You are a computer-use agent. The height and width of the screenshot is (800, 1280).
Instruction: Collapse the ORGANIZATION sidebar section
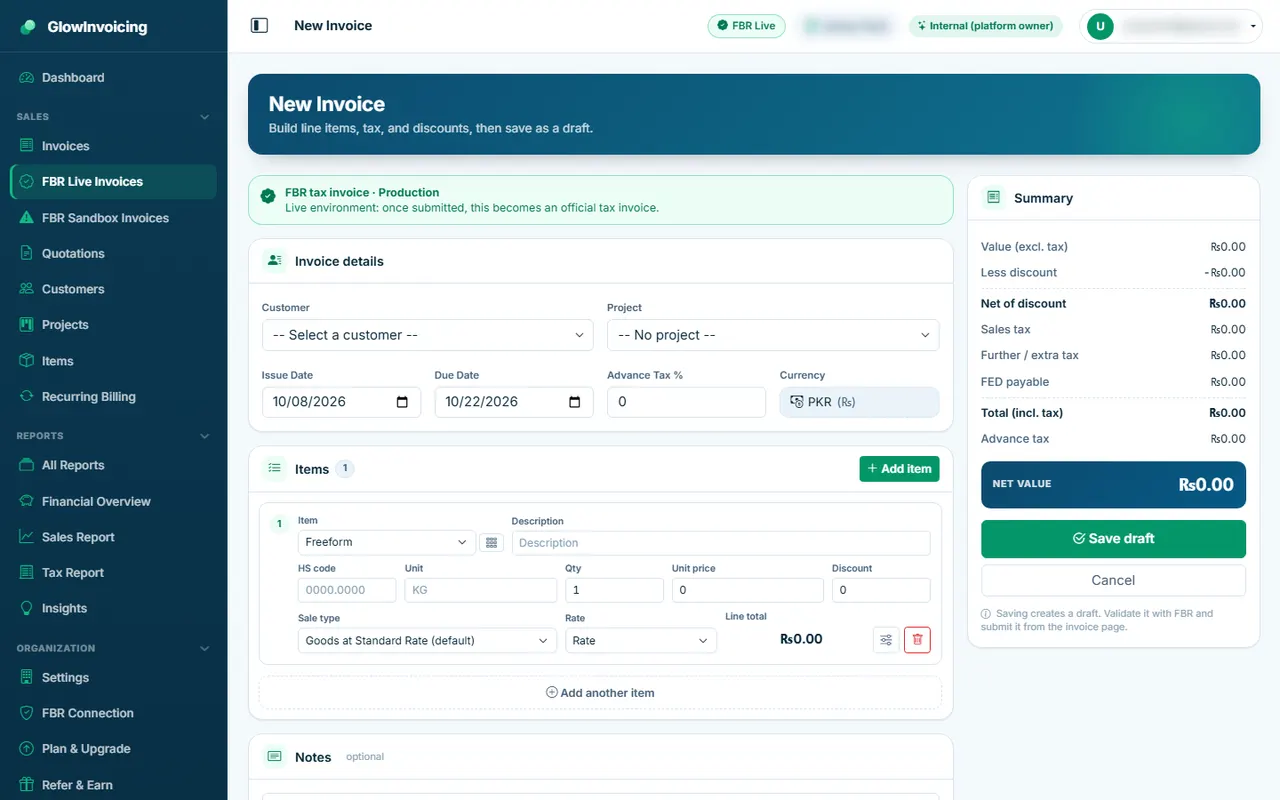click(x=205, y=648)
